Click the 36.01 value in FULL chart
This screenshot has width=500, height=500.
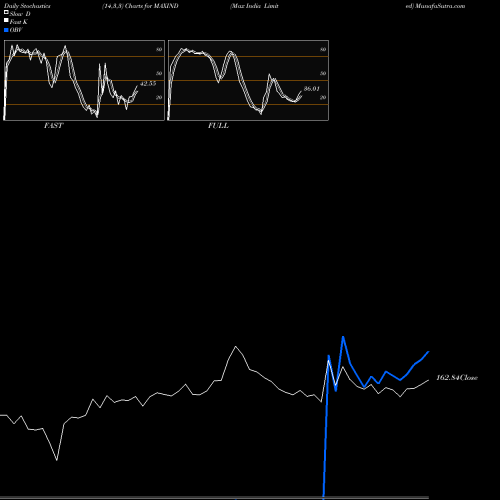pyautogui.click(x=312, y=89)
